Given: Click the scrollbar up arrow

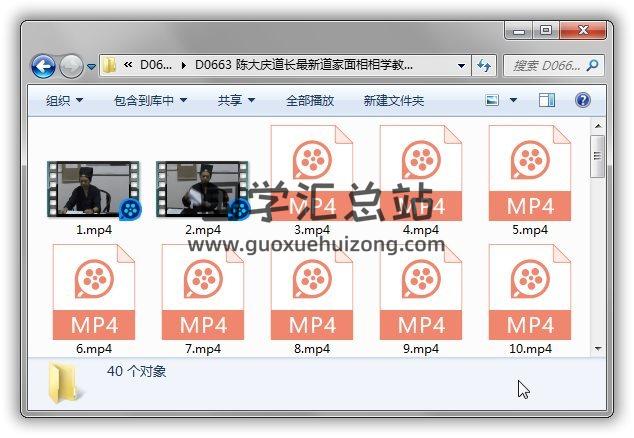Looking at the screenshot, I should pos(598,126).
